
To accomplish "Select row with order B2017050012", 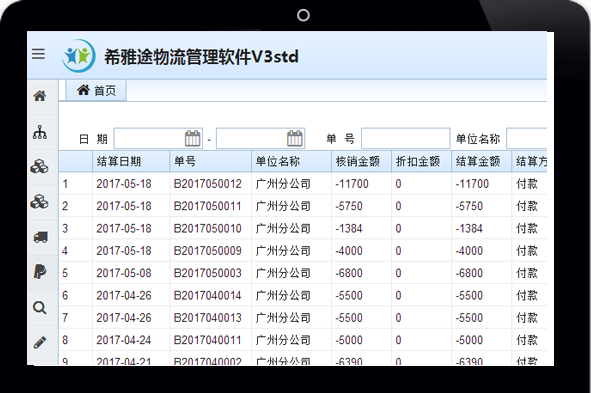I will [303, 184].
